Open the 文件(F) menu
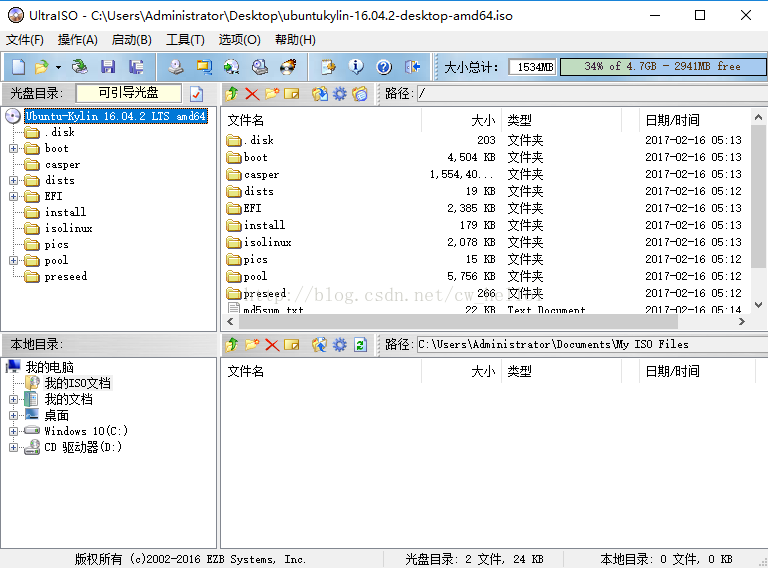 pyautogui.click(x=24, y=40)
